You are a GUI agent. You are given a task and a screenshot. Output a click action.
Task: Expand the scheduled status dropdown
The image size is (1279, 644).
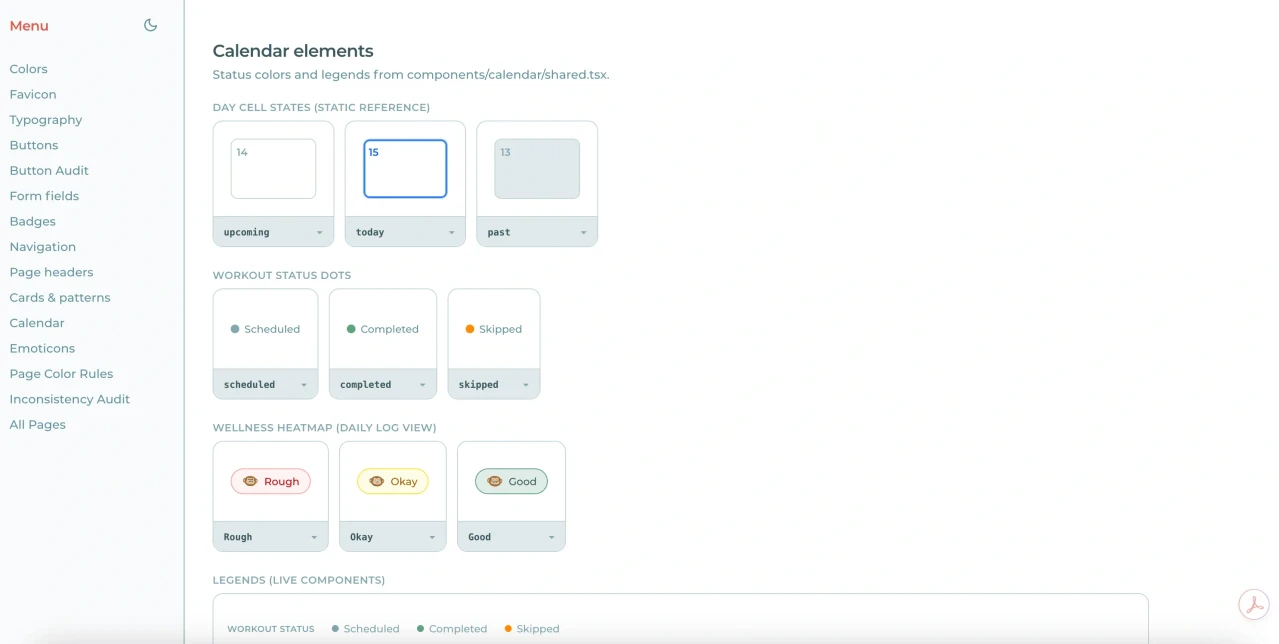(265, 384)
